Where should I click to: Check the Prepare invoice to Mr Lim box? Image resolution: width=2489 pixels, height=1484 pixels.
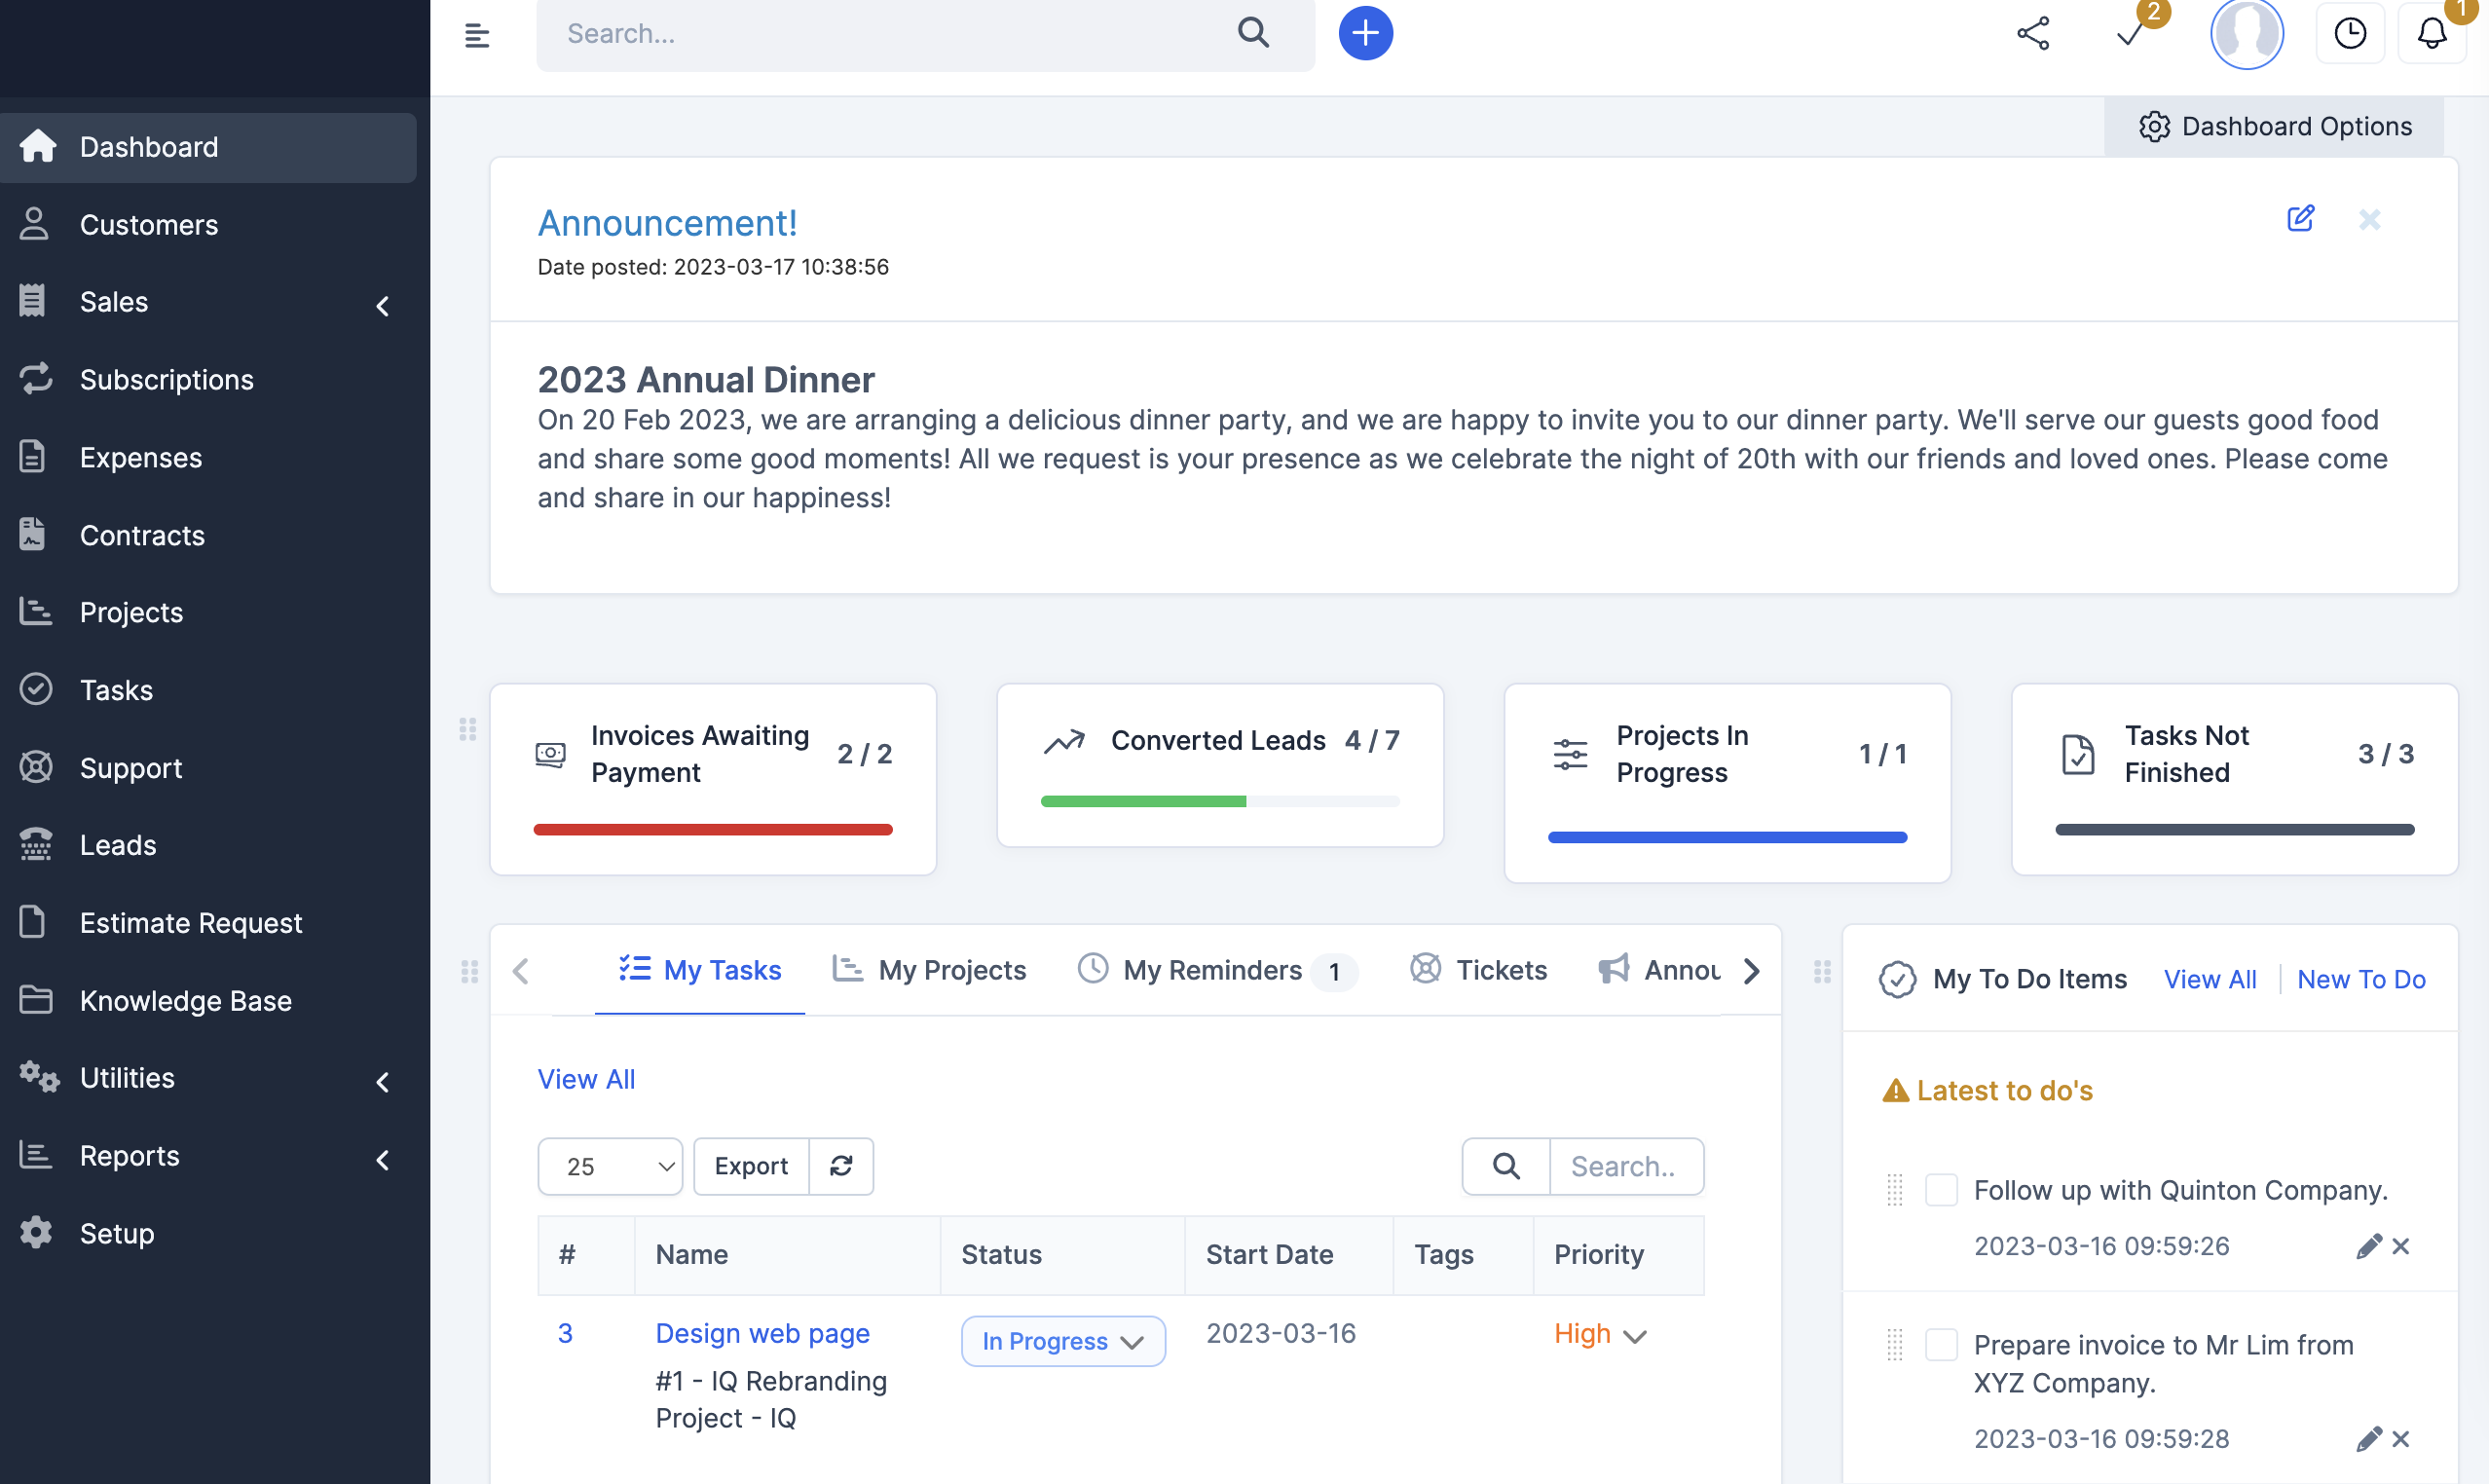(x=1940, y=1344)
